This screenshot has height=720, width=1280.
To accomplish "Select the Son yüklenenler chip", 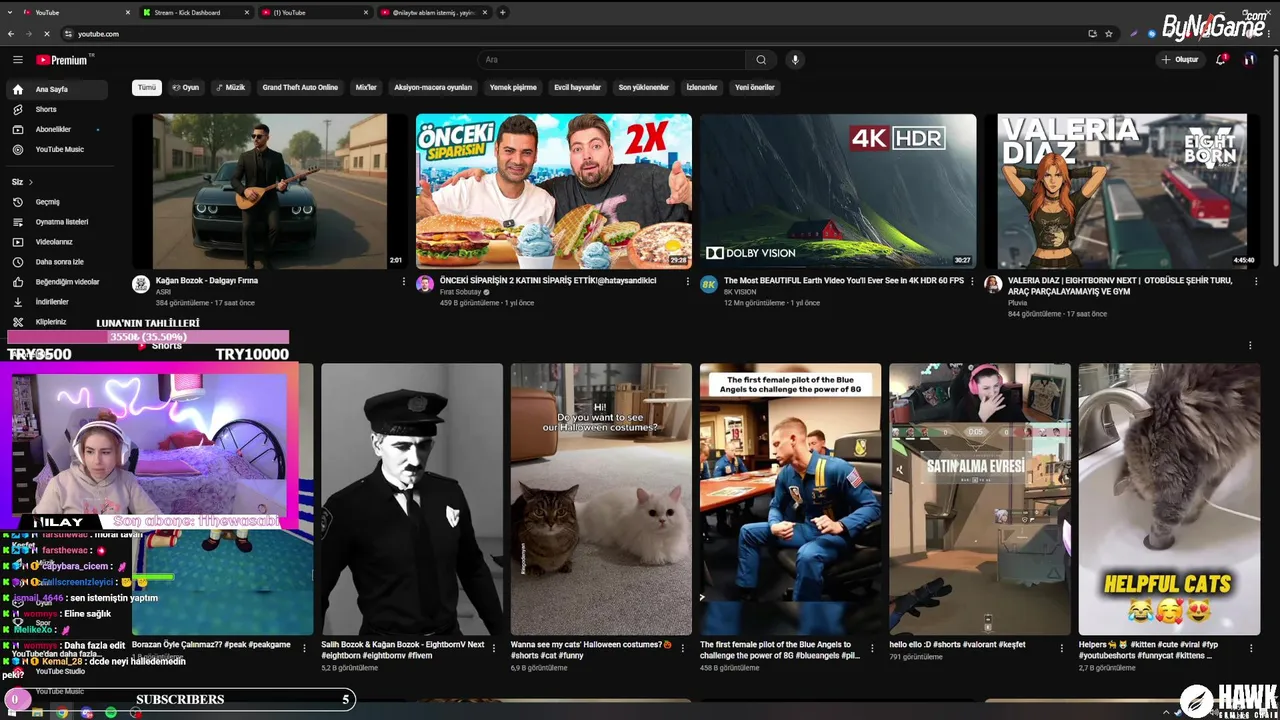I will tap(643, 87).
